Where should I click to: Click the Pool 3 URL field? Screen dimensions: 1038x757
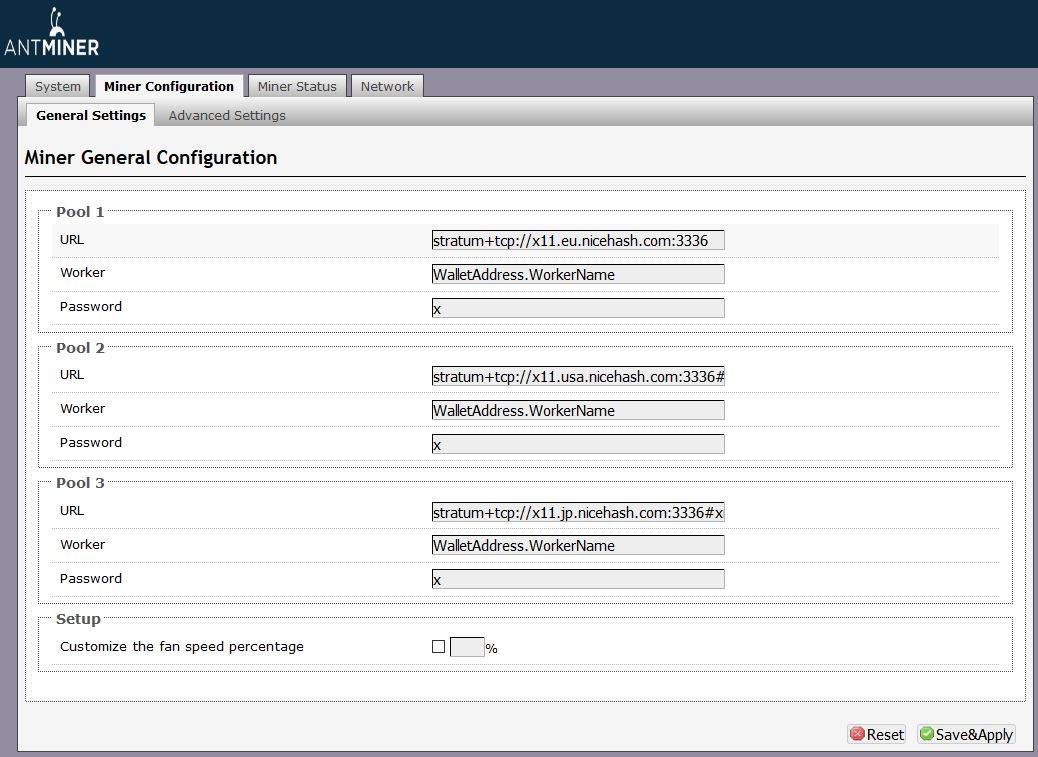click(x=578, y=512)
